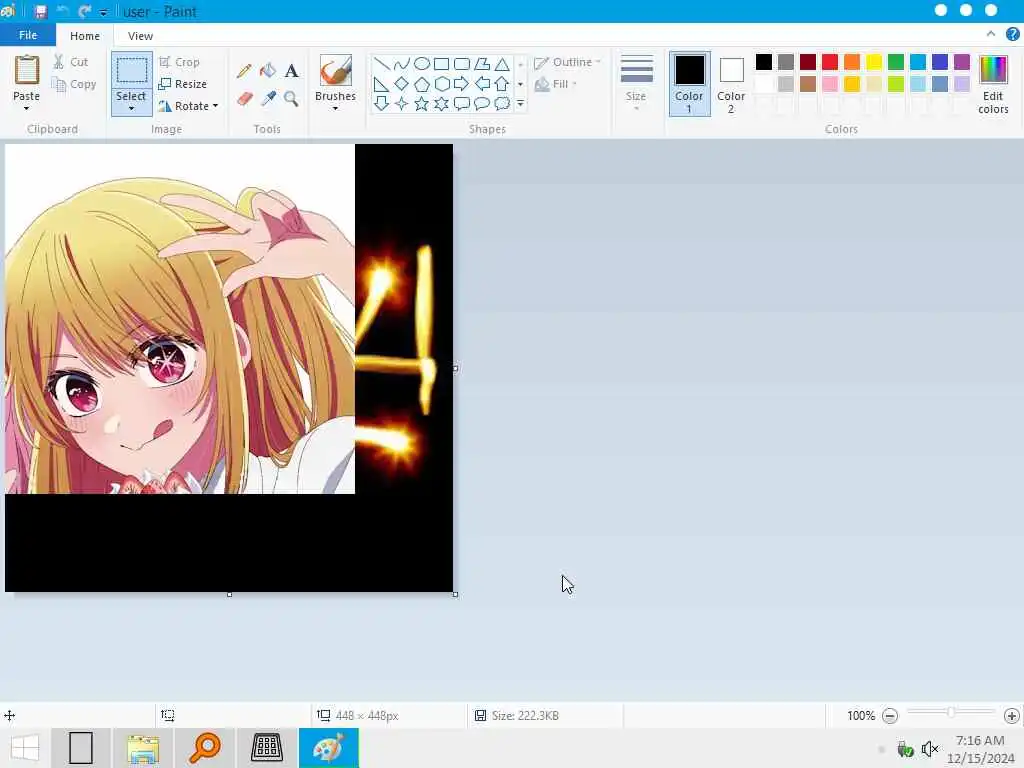
Task: Choose the Down arrow shape
Action: tap(382, 104)
